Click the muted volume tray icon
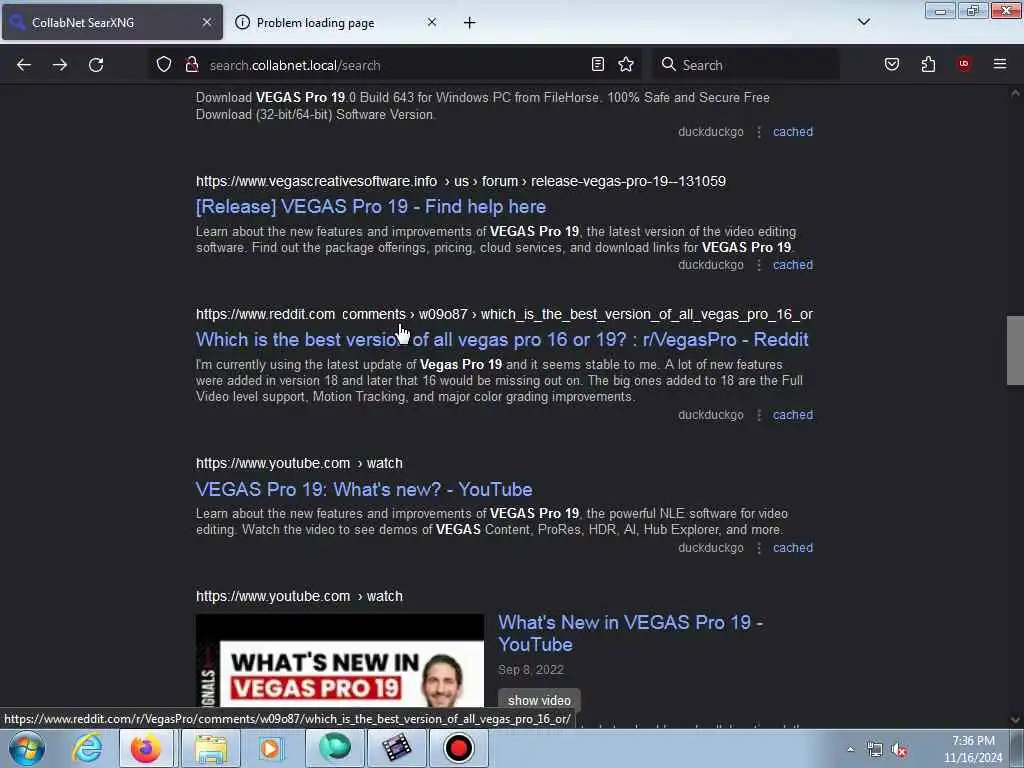This screenshot has height=768, width=1024. coord(900,750)
